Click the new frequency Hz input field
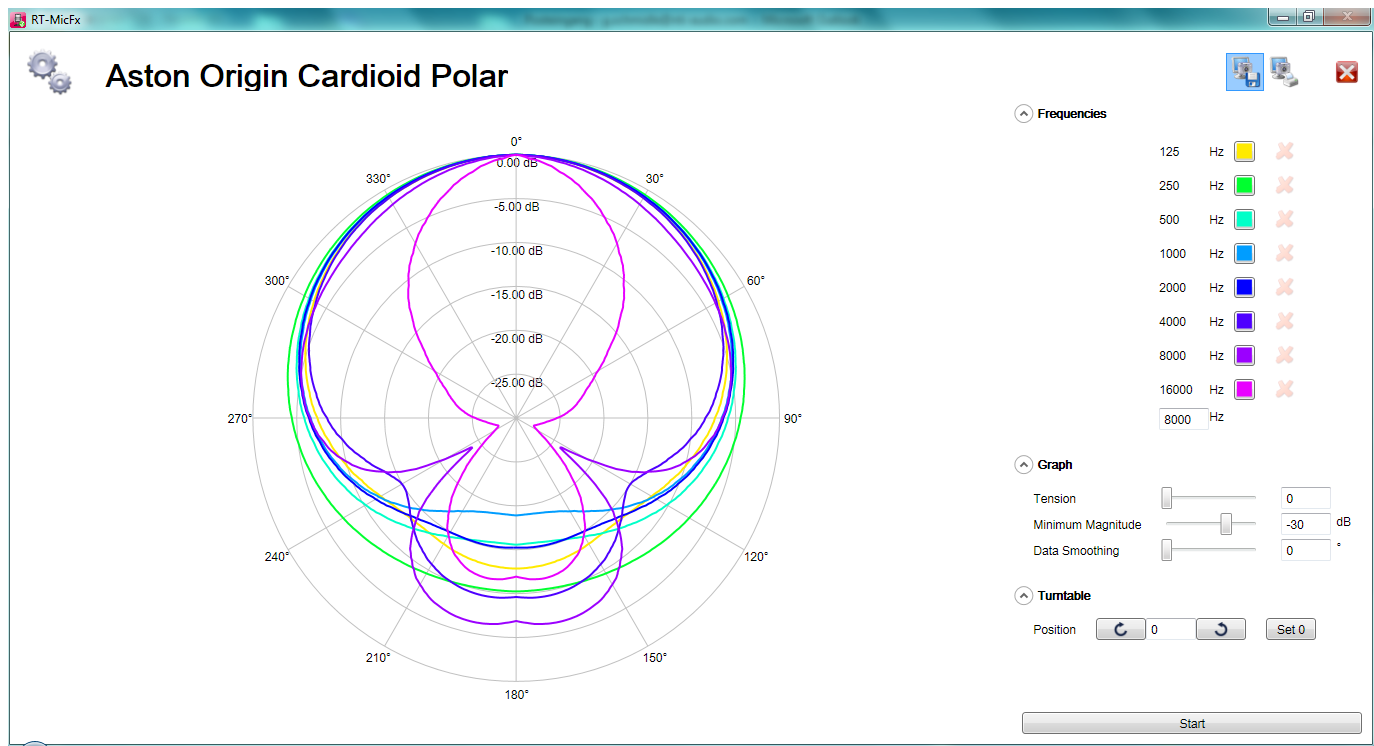The height and width of the screenshot is (746, 1374). 1183,420
